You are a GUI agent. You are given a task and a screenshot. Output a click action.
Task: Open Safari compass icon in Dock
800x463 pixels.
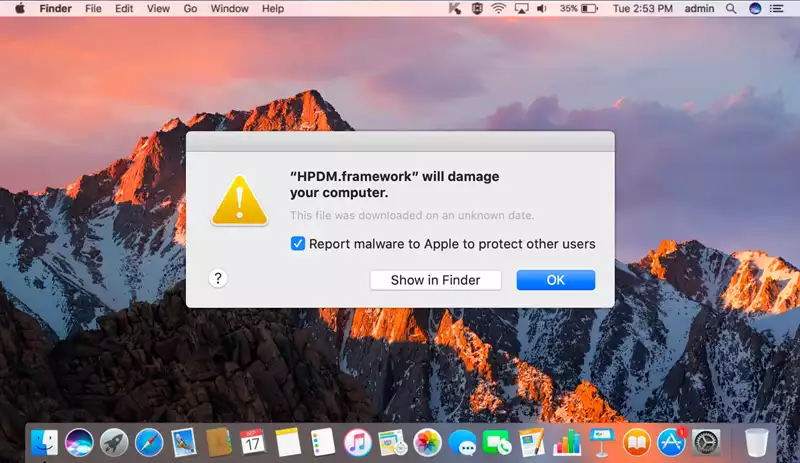[149, 443]
